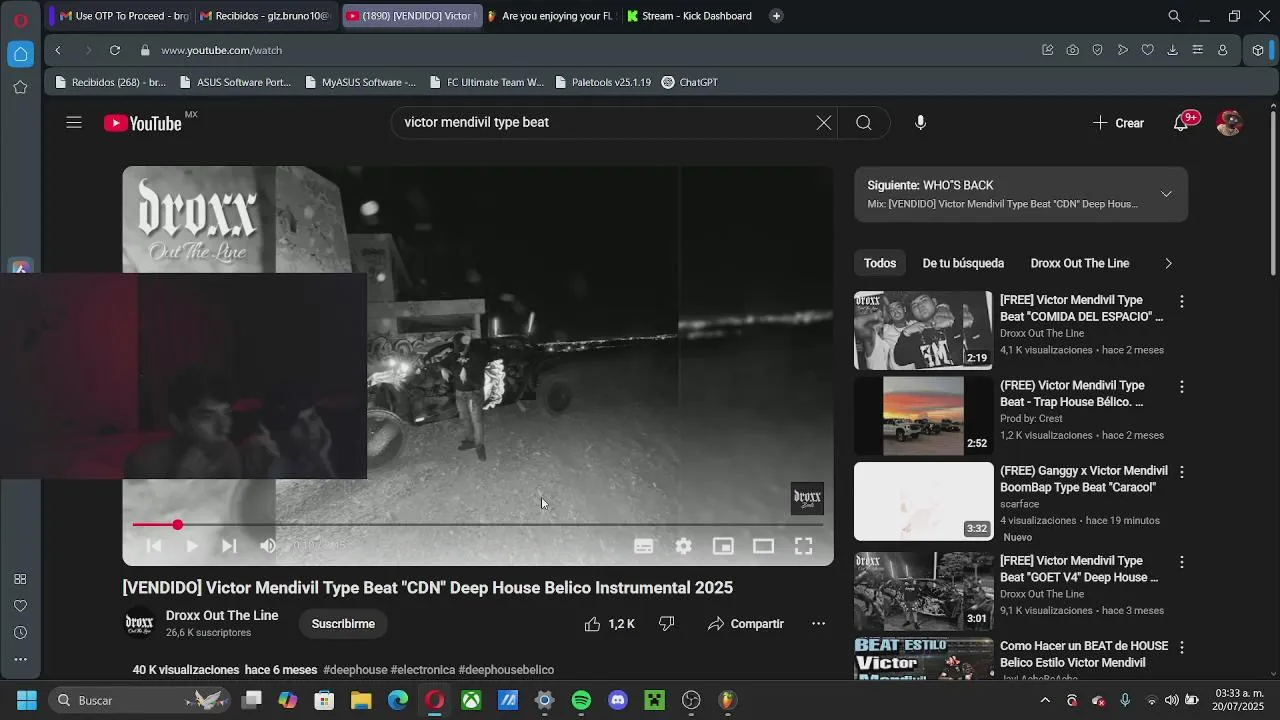Take a snapshot with Opera camera icon
Screen dimensions: 1280x720
(x=1072, y=50)
